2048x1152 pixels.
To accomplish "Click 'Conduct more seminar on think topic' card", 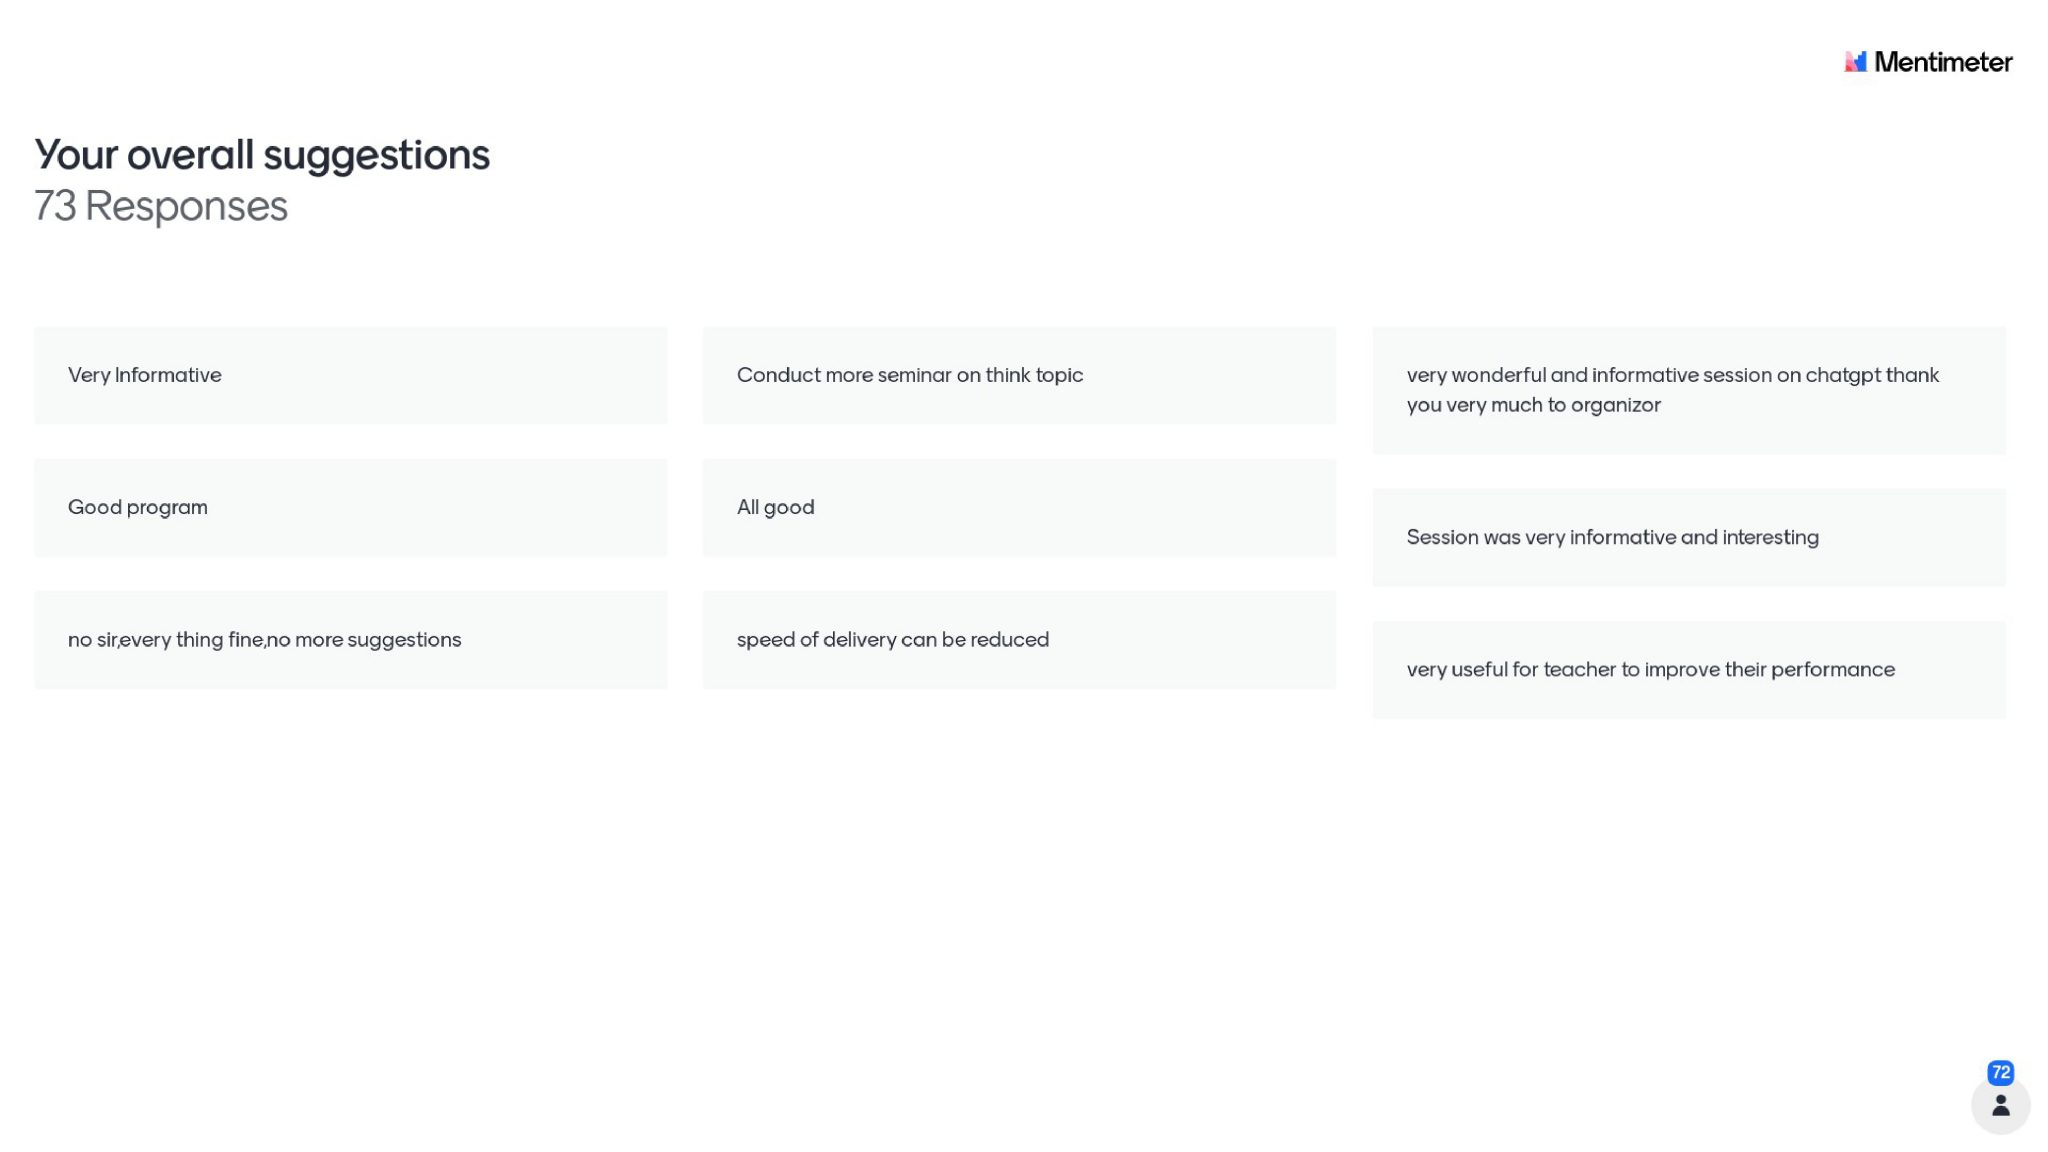I will pos(1018,375).
